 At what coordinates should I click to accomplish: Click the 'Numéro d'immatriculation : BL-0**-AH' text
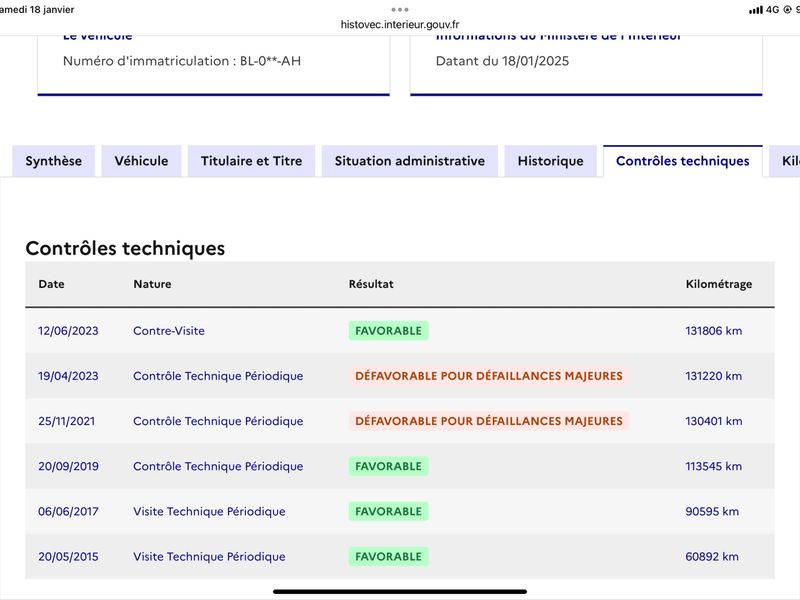click(182, 61)
